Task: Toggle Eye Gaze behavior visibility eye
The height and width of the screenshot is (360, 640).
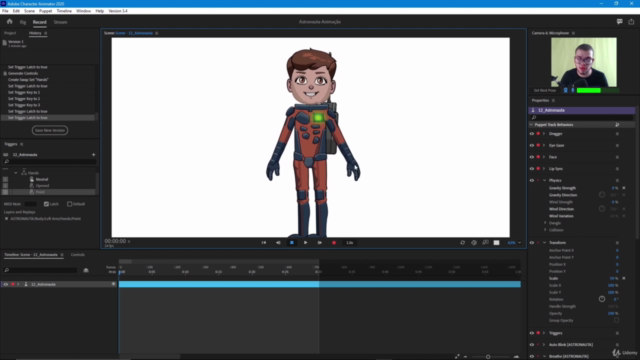Action: (x=532, y=145)
